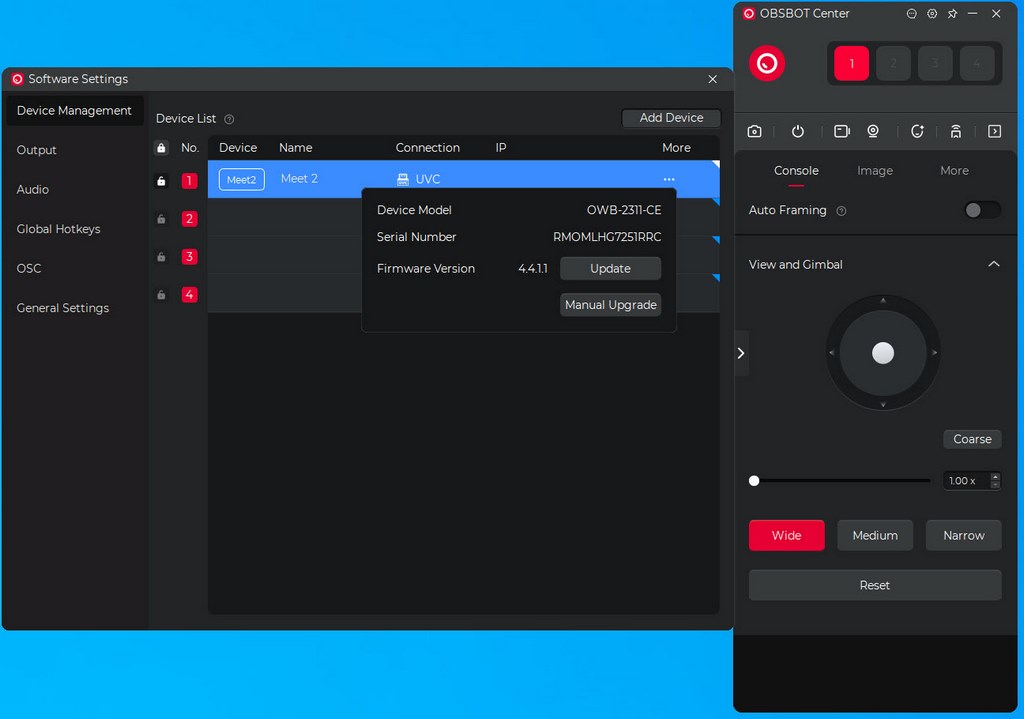Toggle the lock for device row 2

tap(161, 219)
